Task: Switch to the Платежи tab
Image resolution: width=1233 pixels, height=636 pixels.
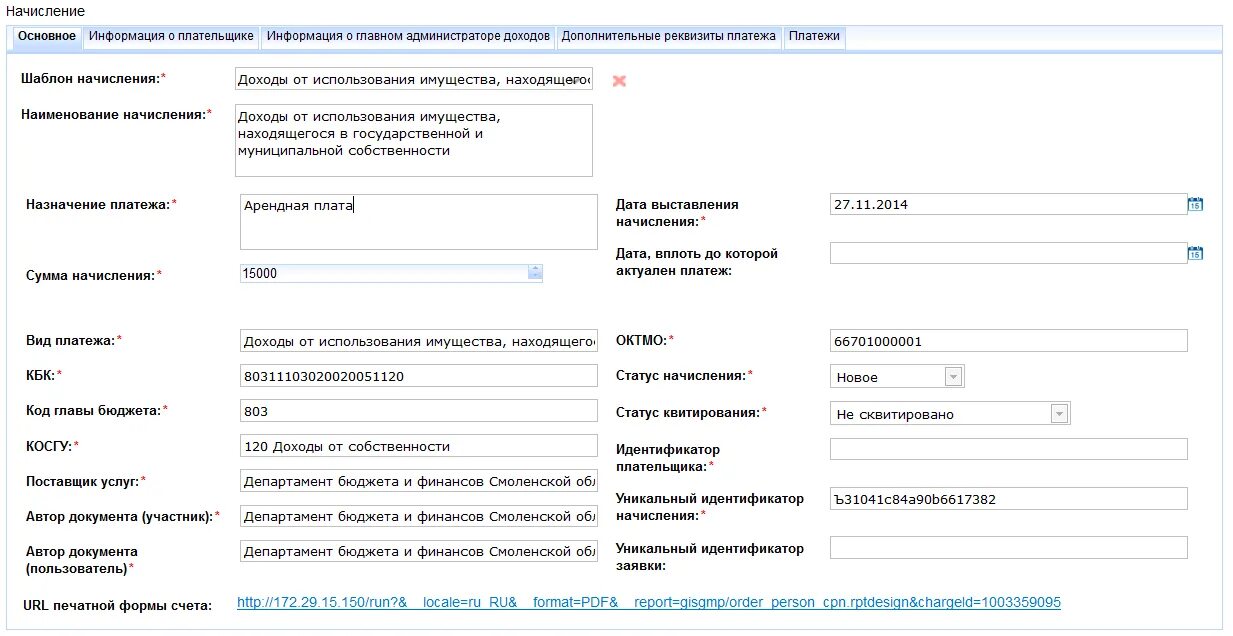Action: pyautogui.click(x=814, y=36)
